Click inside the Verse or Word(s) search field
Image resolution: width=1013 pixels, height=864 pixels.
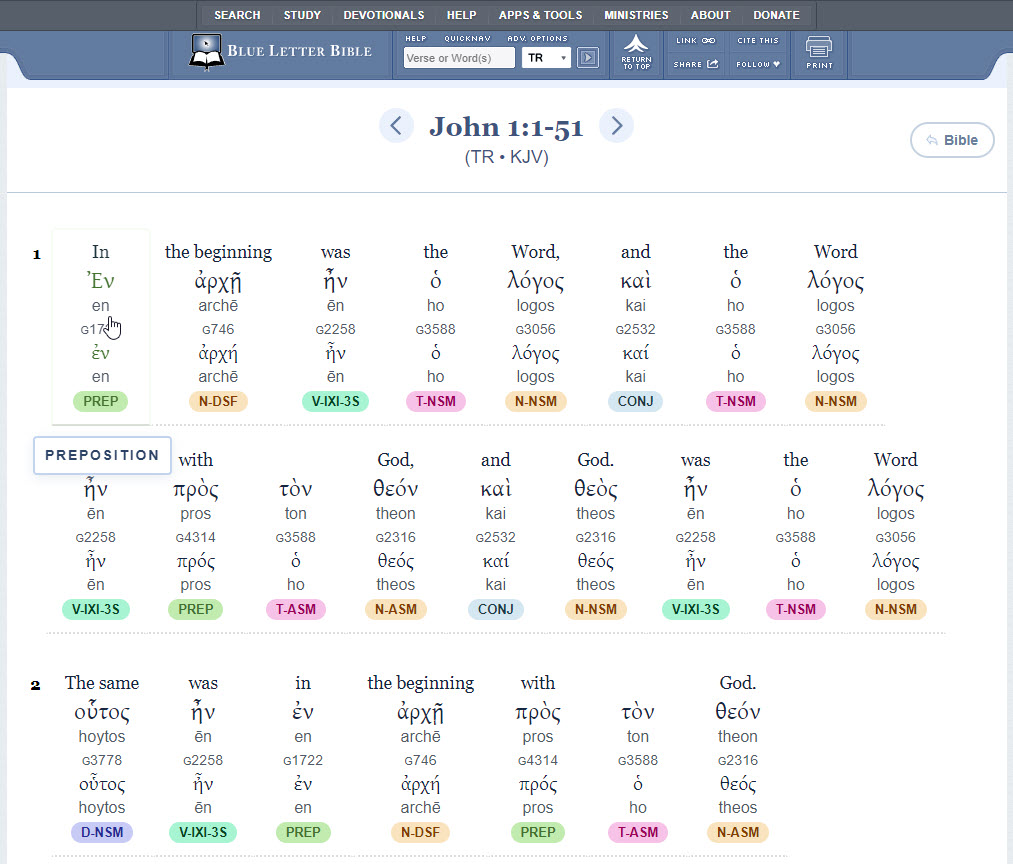pyautogui.click(x=459, y=58)
